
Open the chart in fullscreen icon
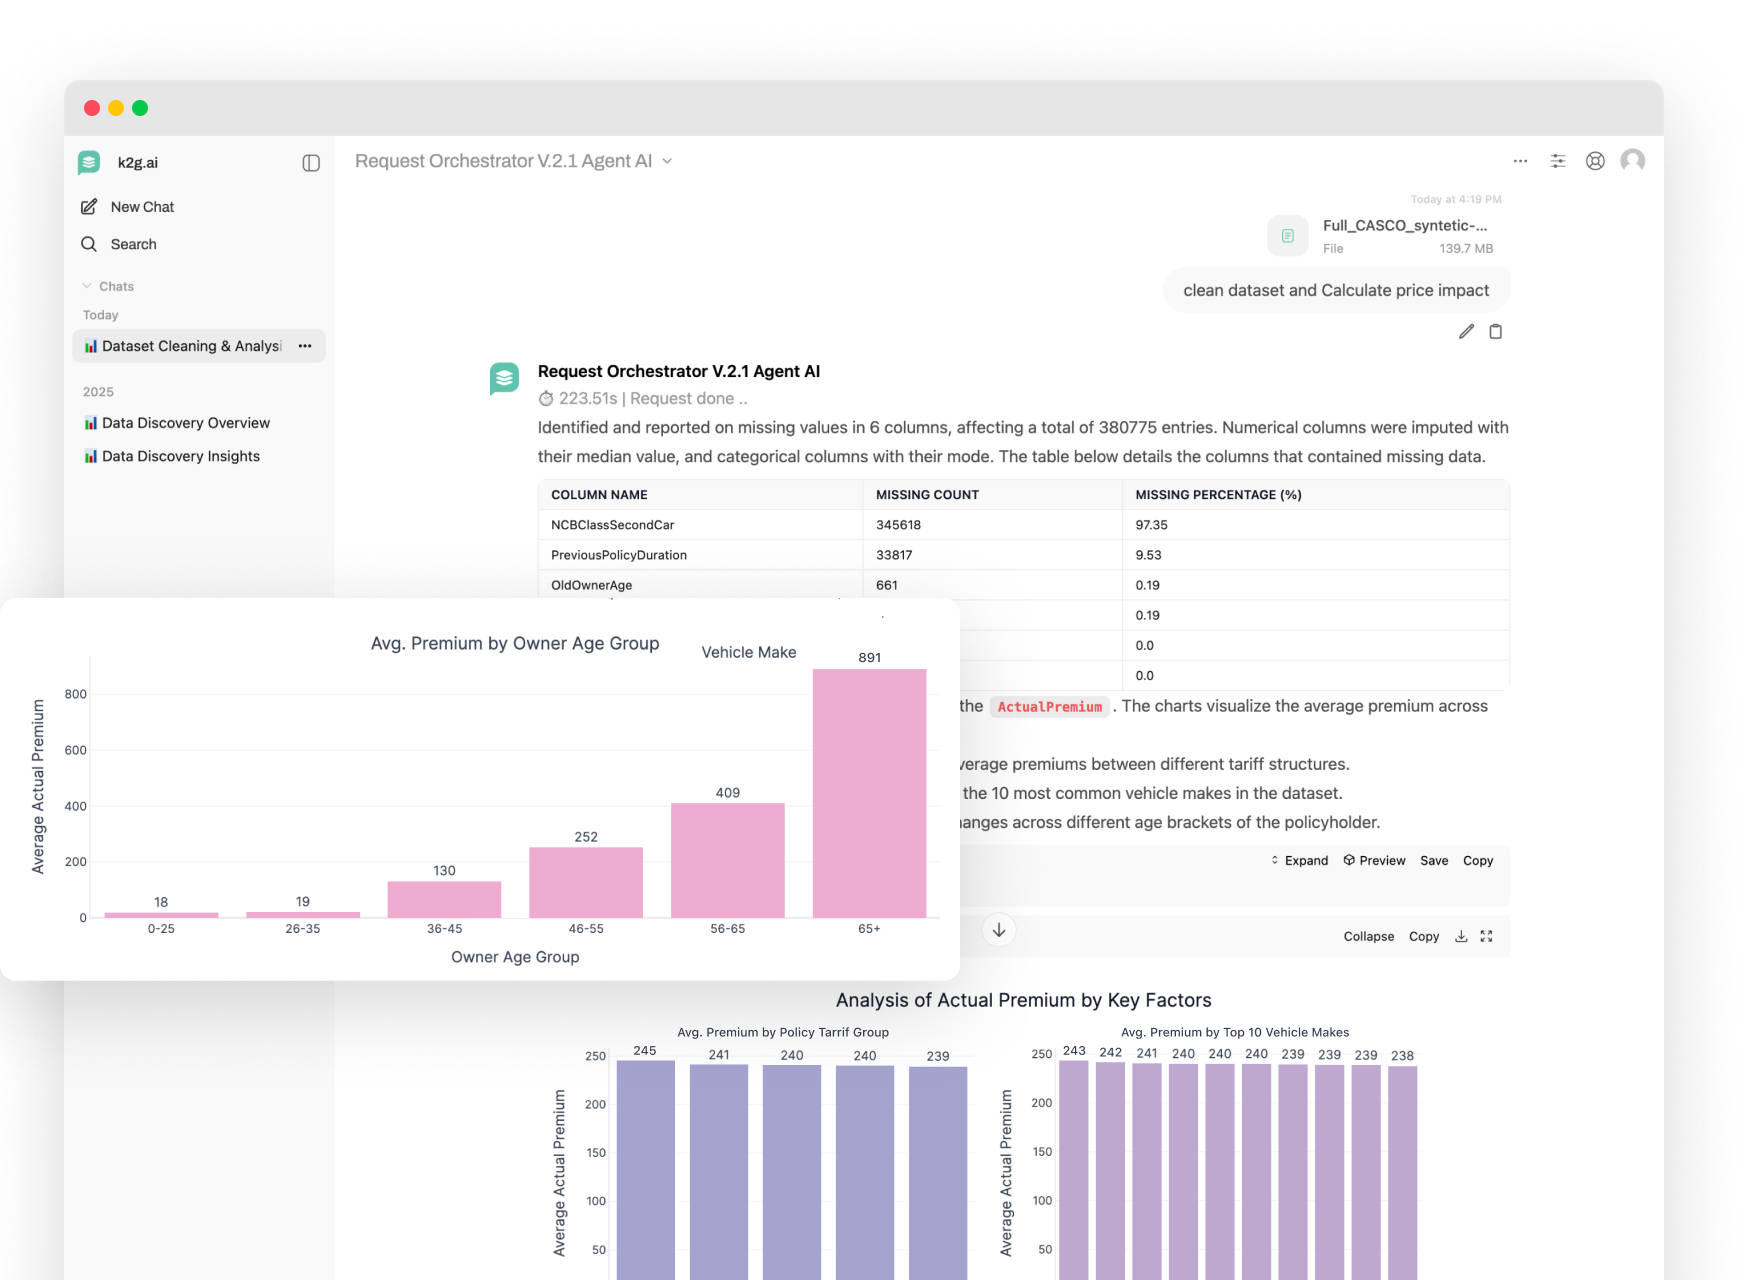tap(1487, 937)
